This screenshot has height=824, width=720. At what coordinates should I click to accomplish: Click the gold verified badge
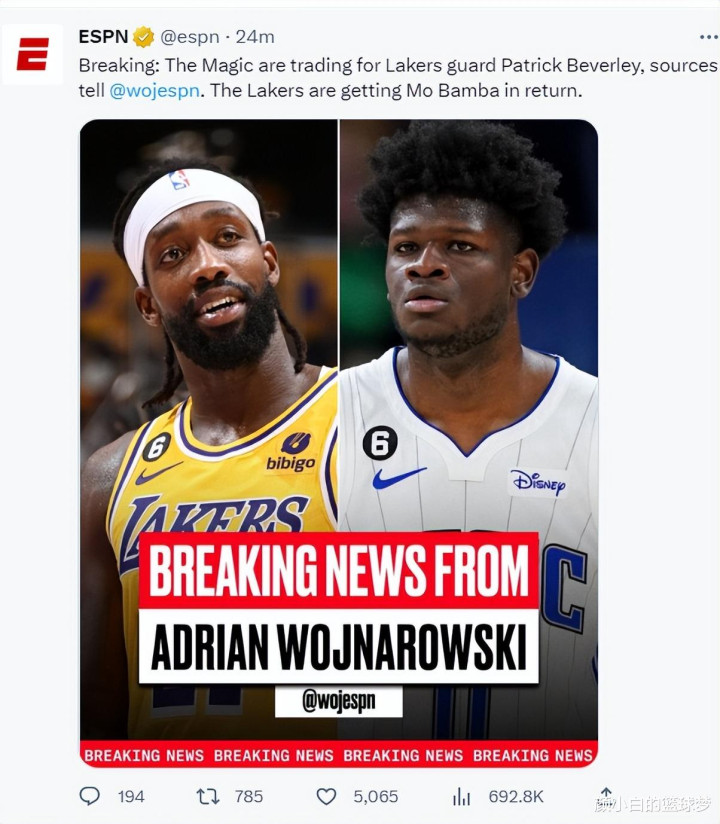pos(143,37)
